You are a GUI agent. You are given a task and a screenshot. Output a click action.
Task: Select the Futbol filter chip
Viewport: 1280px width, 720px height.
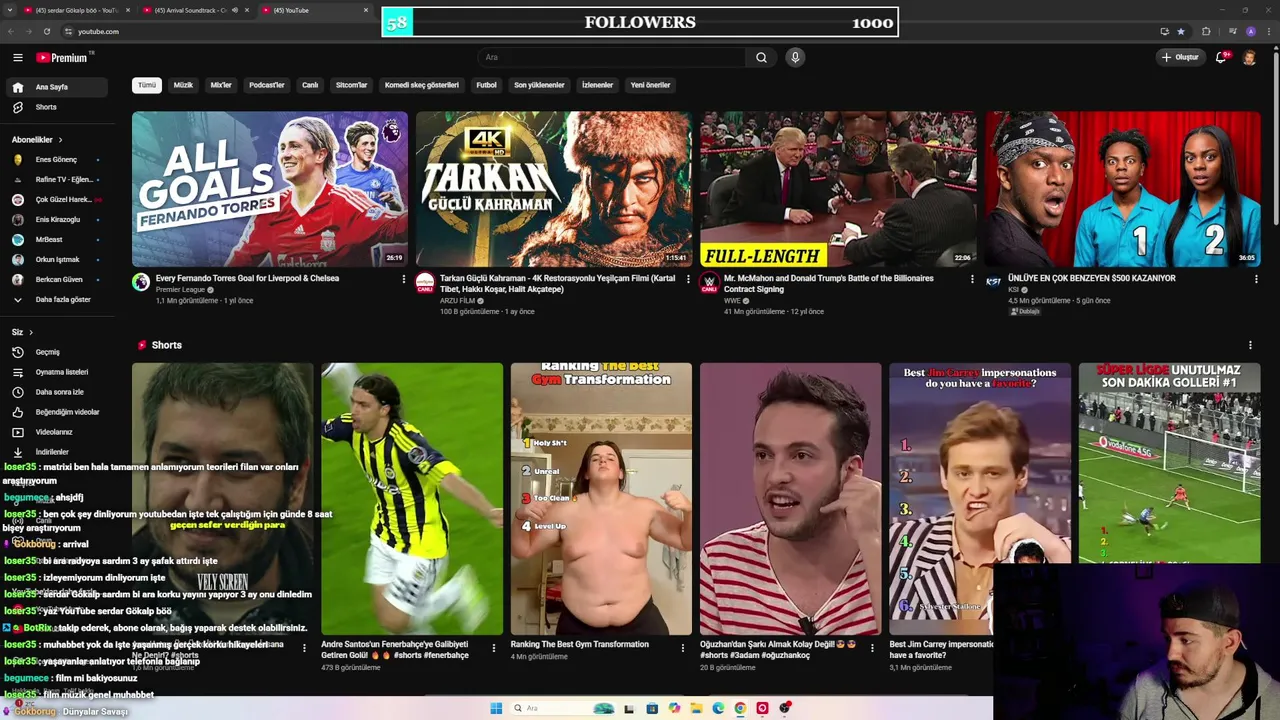(486, 85)
